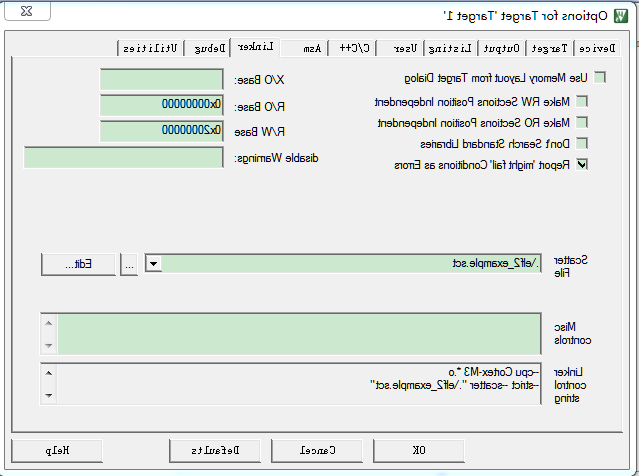Screen dimensions: 639x476
Task: Click Misc controls scroll up arrow
Action: point(48,324)
